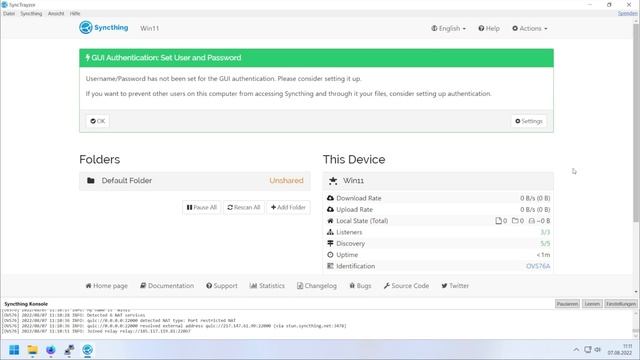Image resolution: width=640 pixels, height=360 pixels.
Task: Open the Datei menu
Action: (9, 13)
